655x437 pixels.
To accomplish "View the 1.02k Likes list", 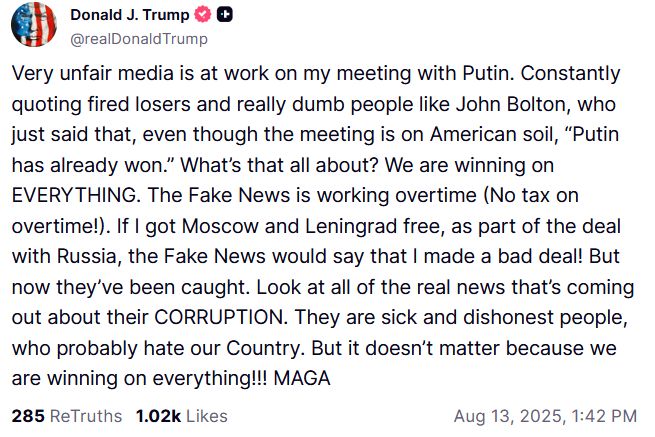I will [x=181, y=415].
